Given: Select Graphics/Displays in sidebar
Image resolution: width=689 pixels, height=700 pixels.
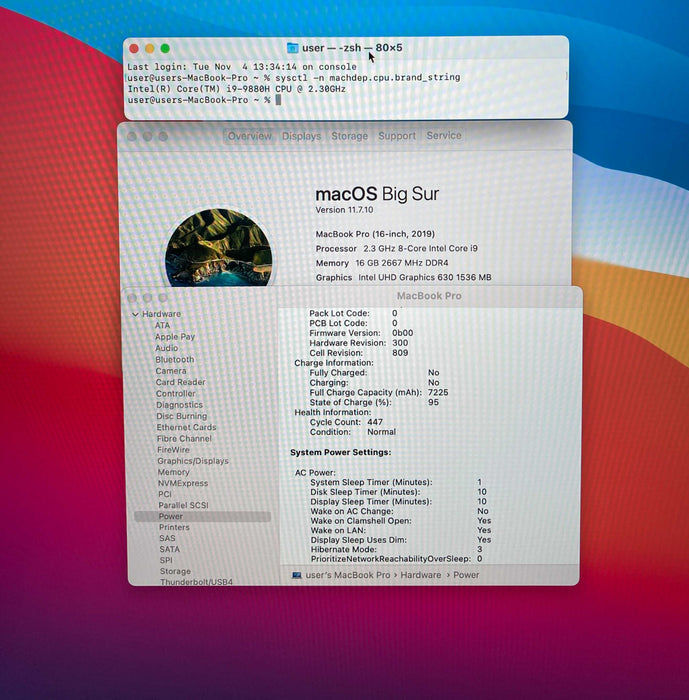Looking at the screenshot, I should click(193, 461).
